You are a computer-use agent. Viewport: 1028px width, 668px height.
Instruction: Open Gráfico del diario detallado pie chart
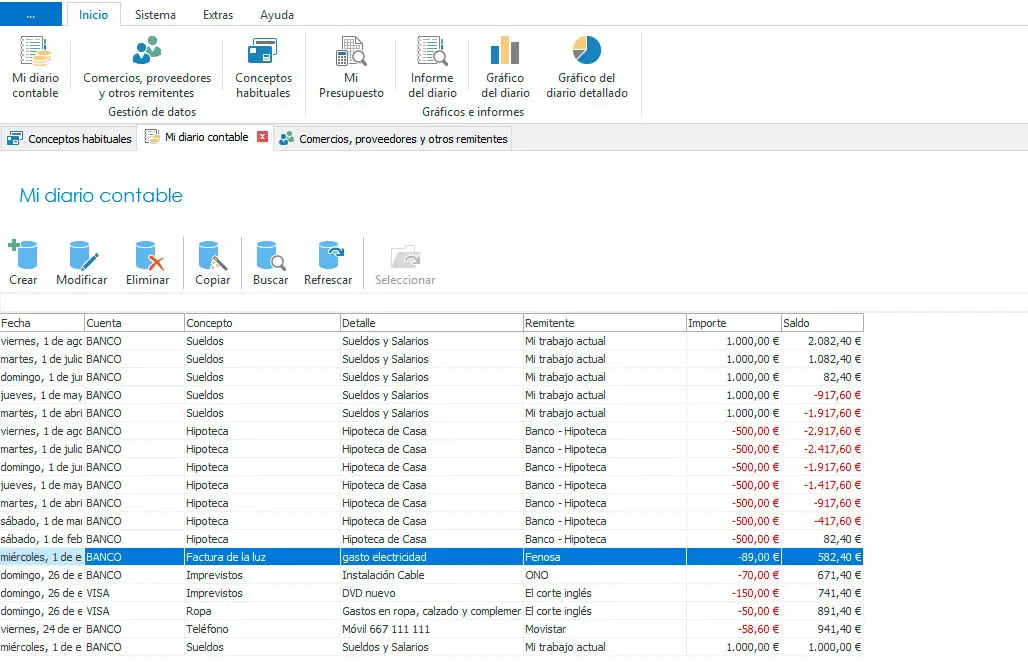(x=586, y=66)
